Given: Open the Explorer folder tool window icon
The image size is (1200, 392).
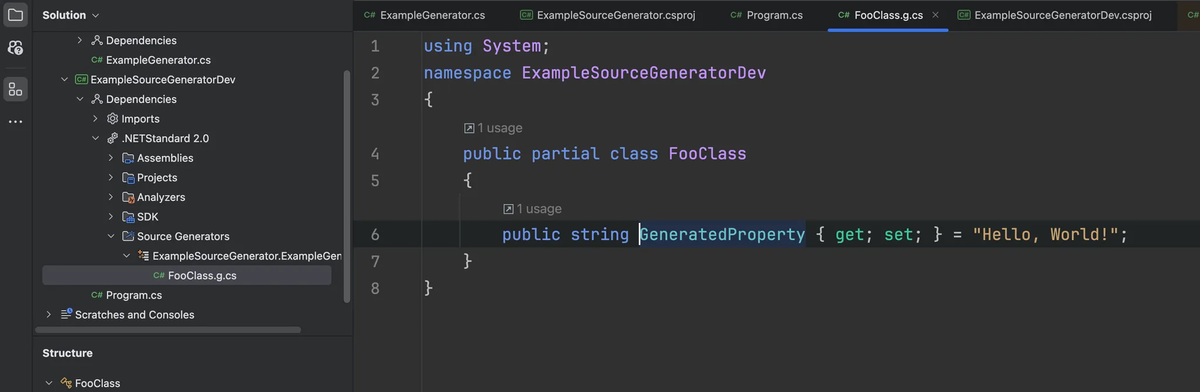Looking at the screenshot, I should click(x=15, y=16).
